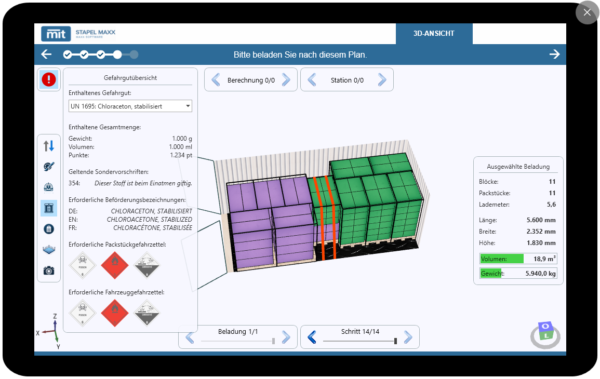
Task: Select the strap/lashing tool icon
Action: click(x=49, y=167)
